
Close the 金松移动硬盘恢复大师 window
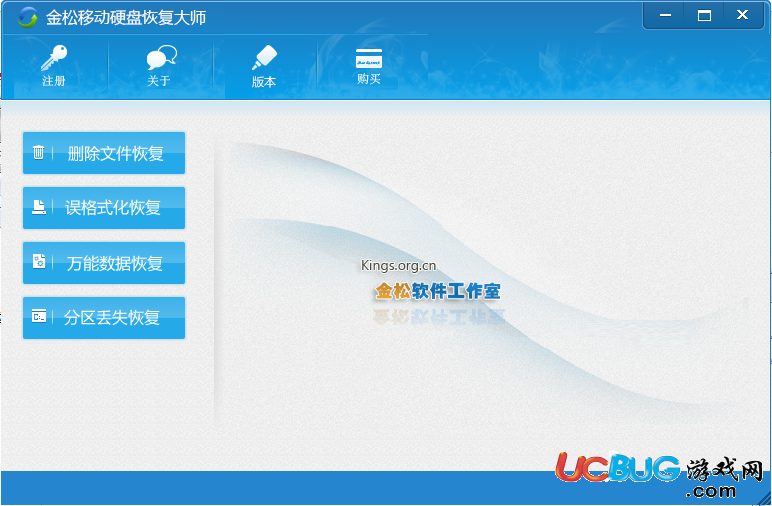[x=742, y=15]
